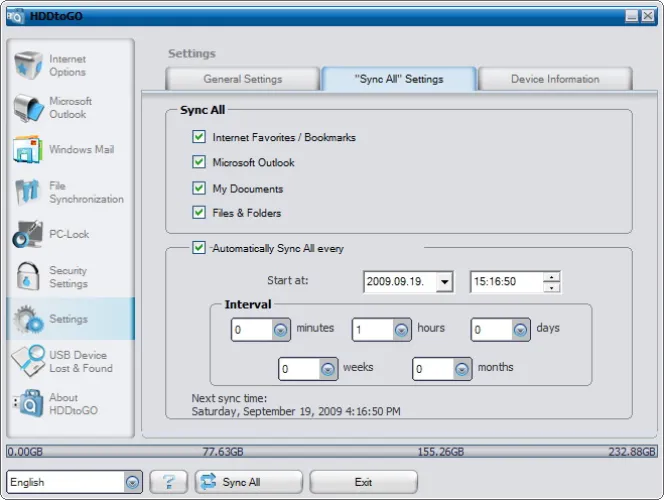Click the Start at date field 2009.09.19.
Image resolution: width=664 pixels, height=500 pixels.
(400, 282)
